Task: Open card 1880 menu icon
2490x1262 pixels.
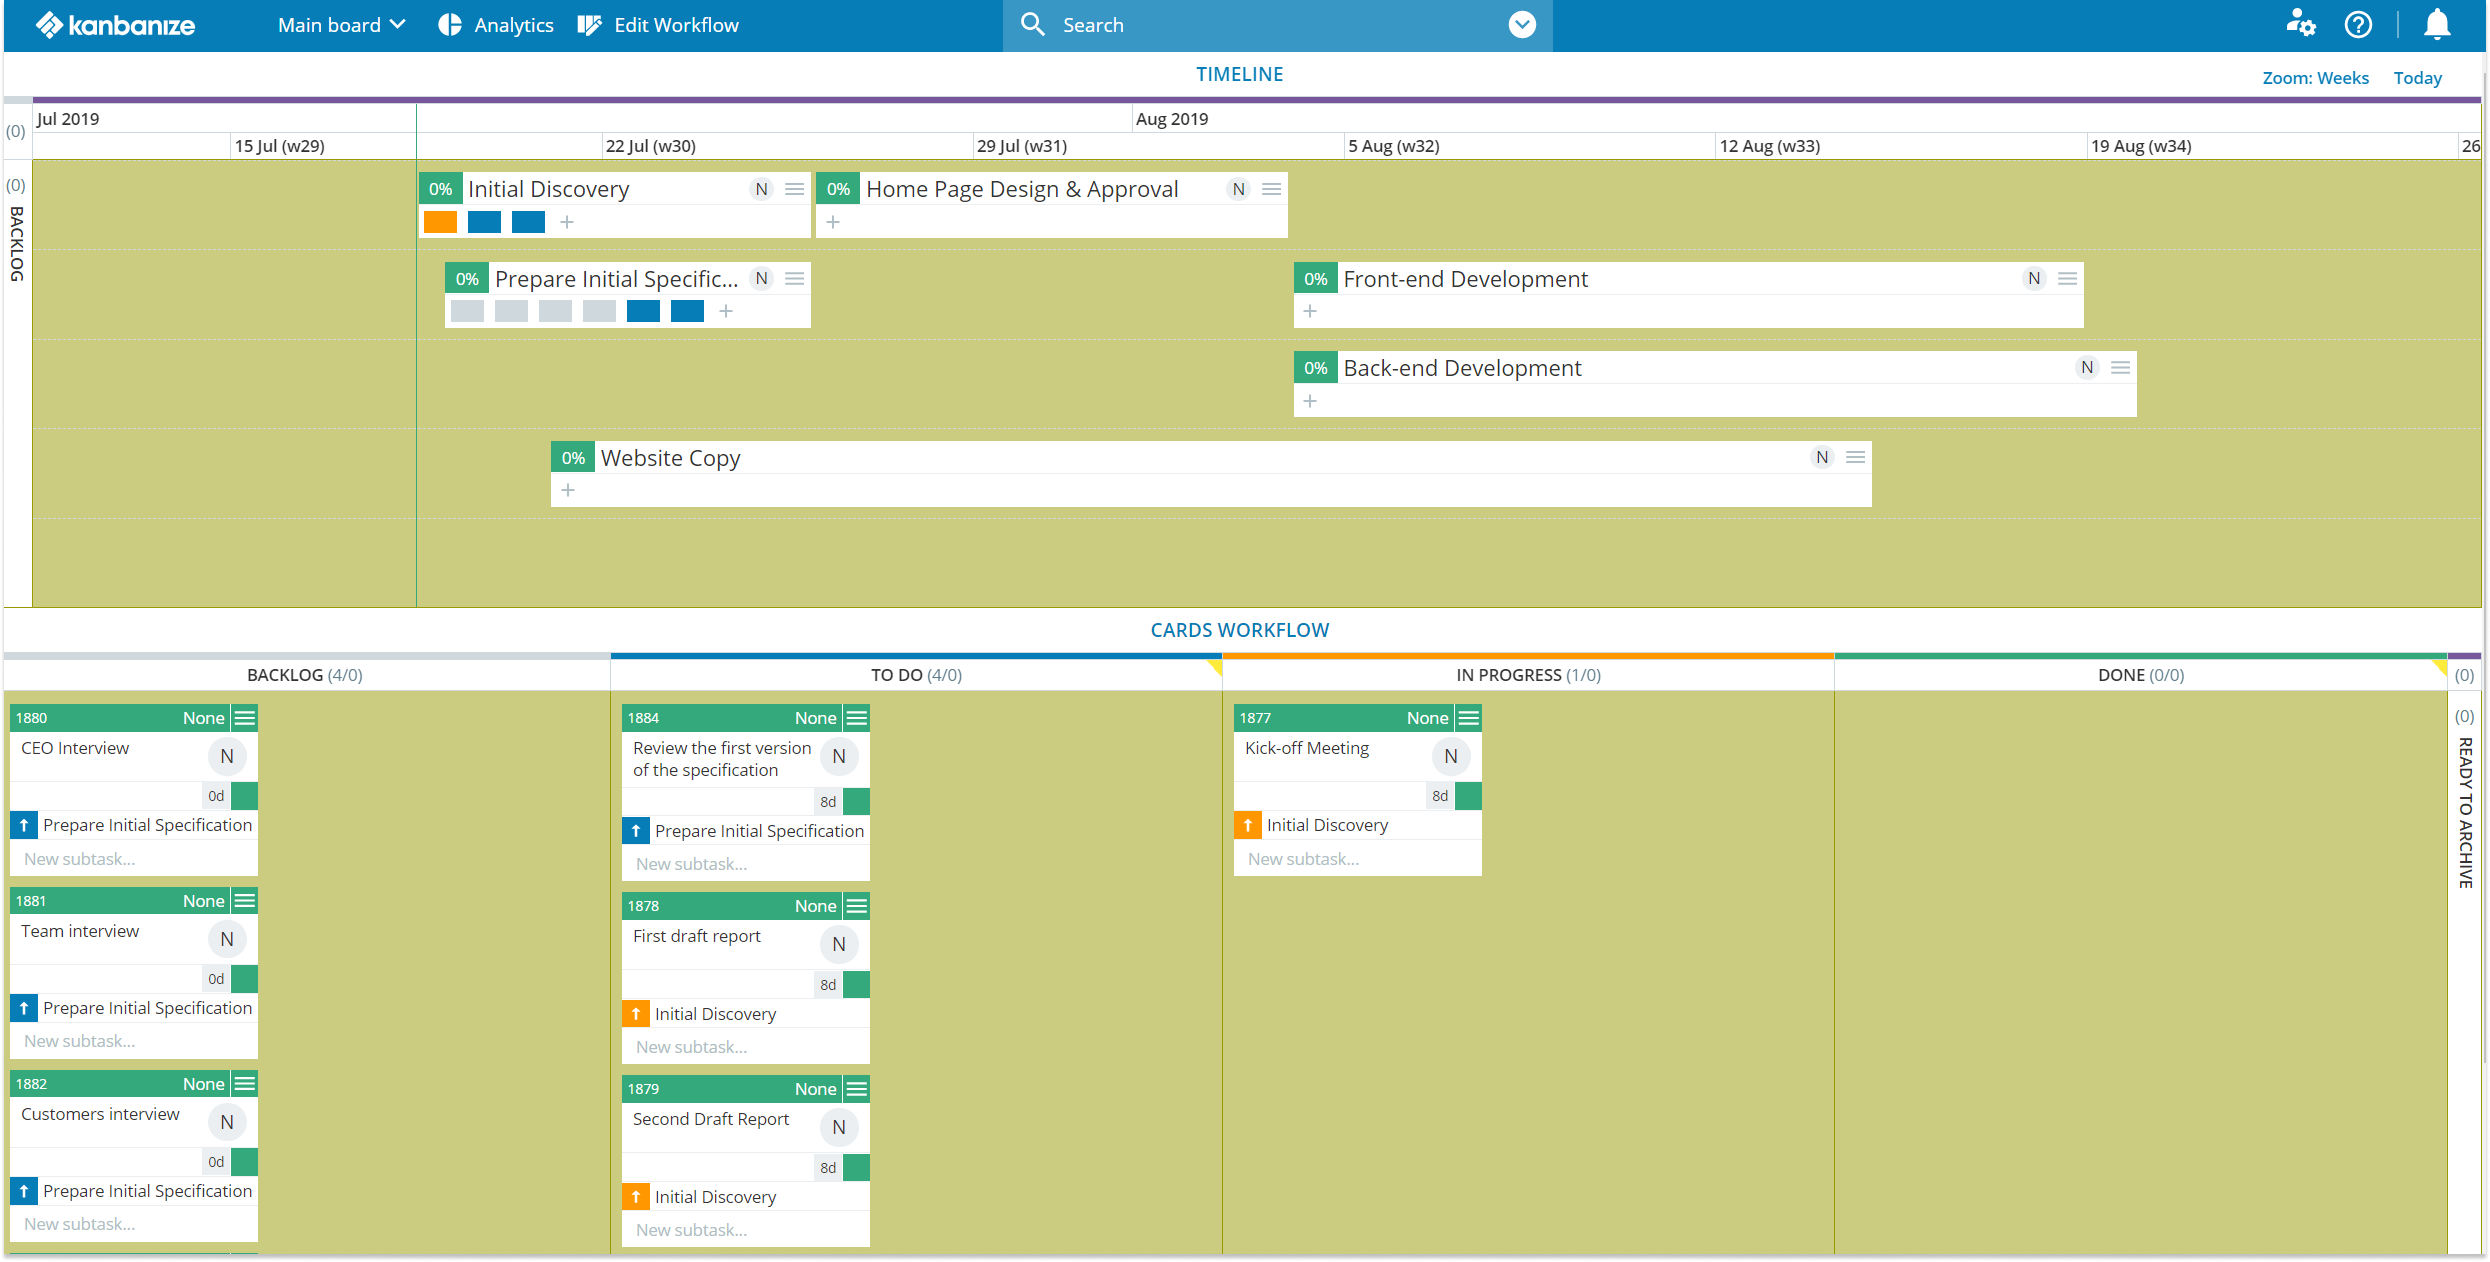Action: pos(245,718)
